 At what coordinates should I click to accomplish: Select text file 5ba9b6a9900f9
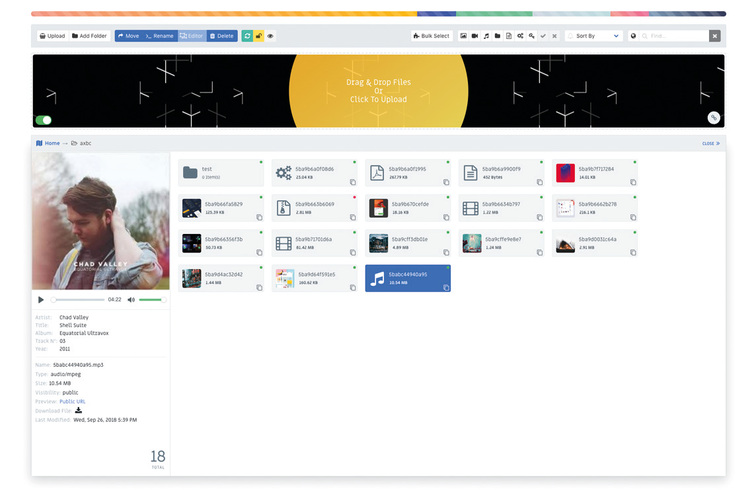click(501, 173)
